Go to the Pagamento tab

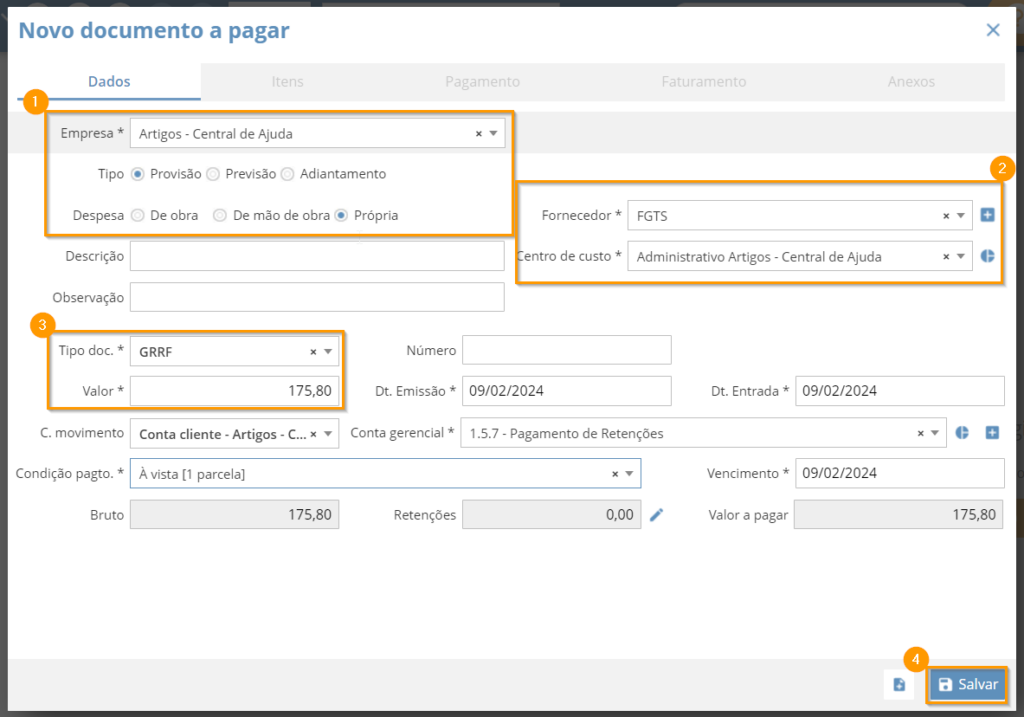[x=483, y=82]
